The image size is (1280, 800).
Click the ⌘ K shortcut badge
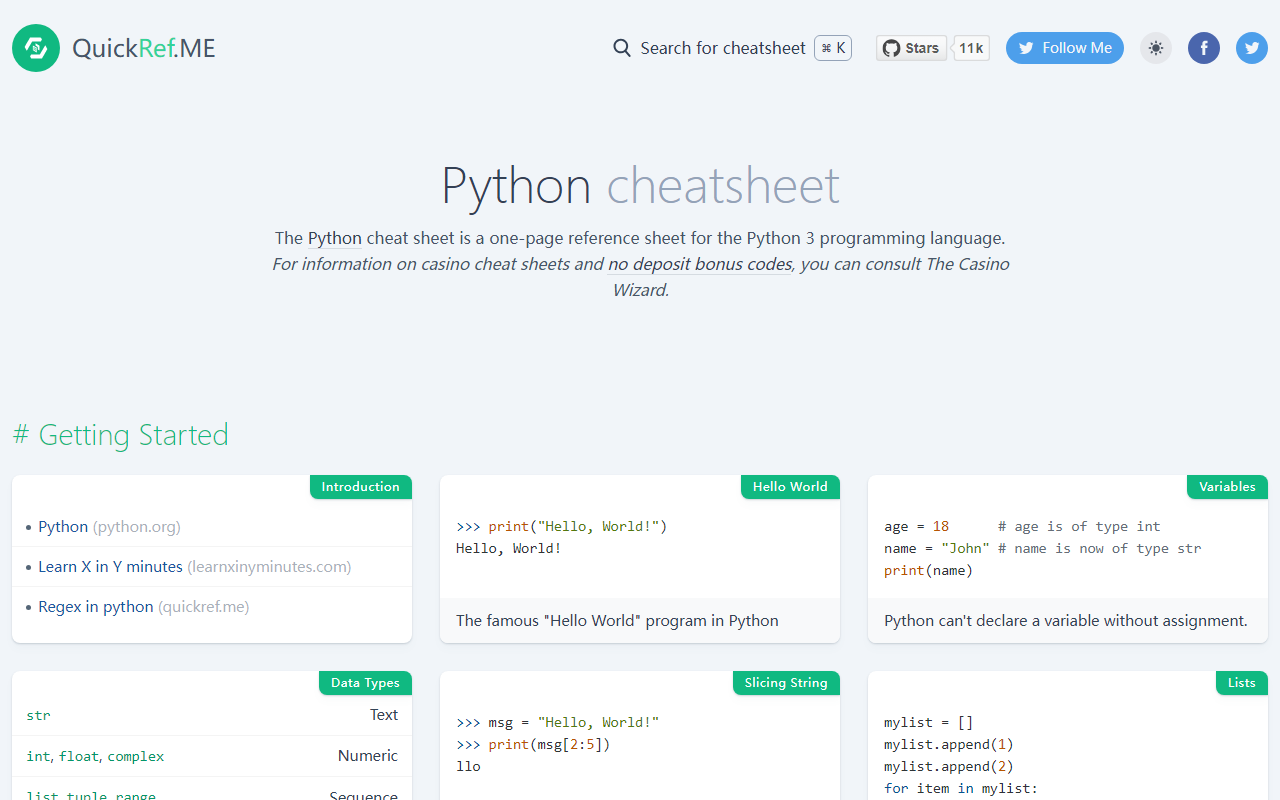point(833,48)
